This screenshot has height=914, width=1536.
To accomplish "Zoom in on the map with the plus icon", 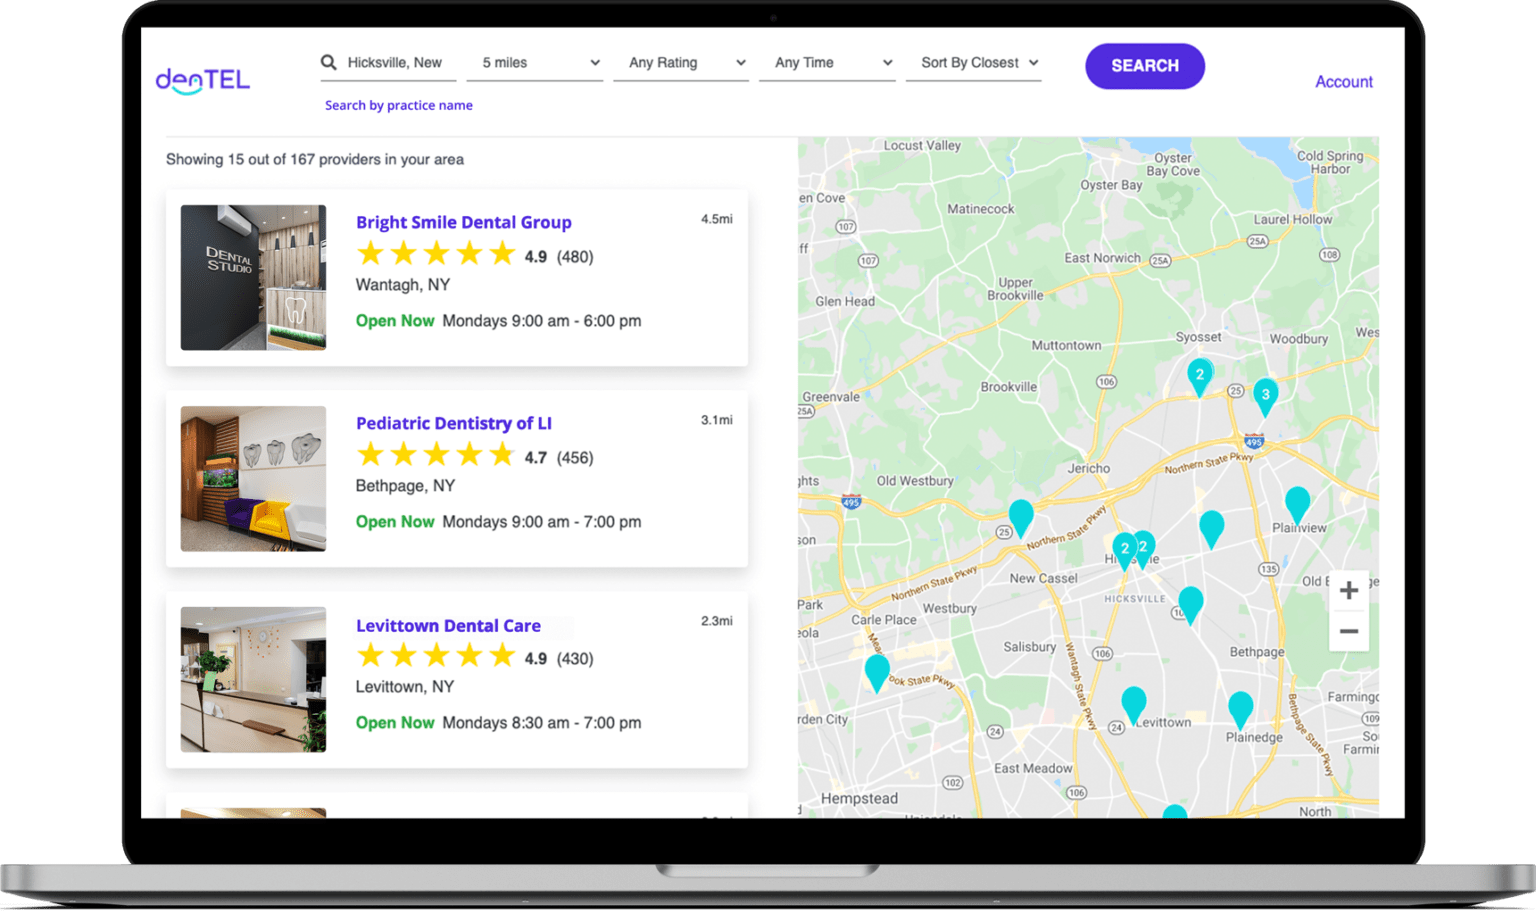I will point(1349,591).
